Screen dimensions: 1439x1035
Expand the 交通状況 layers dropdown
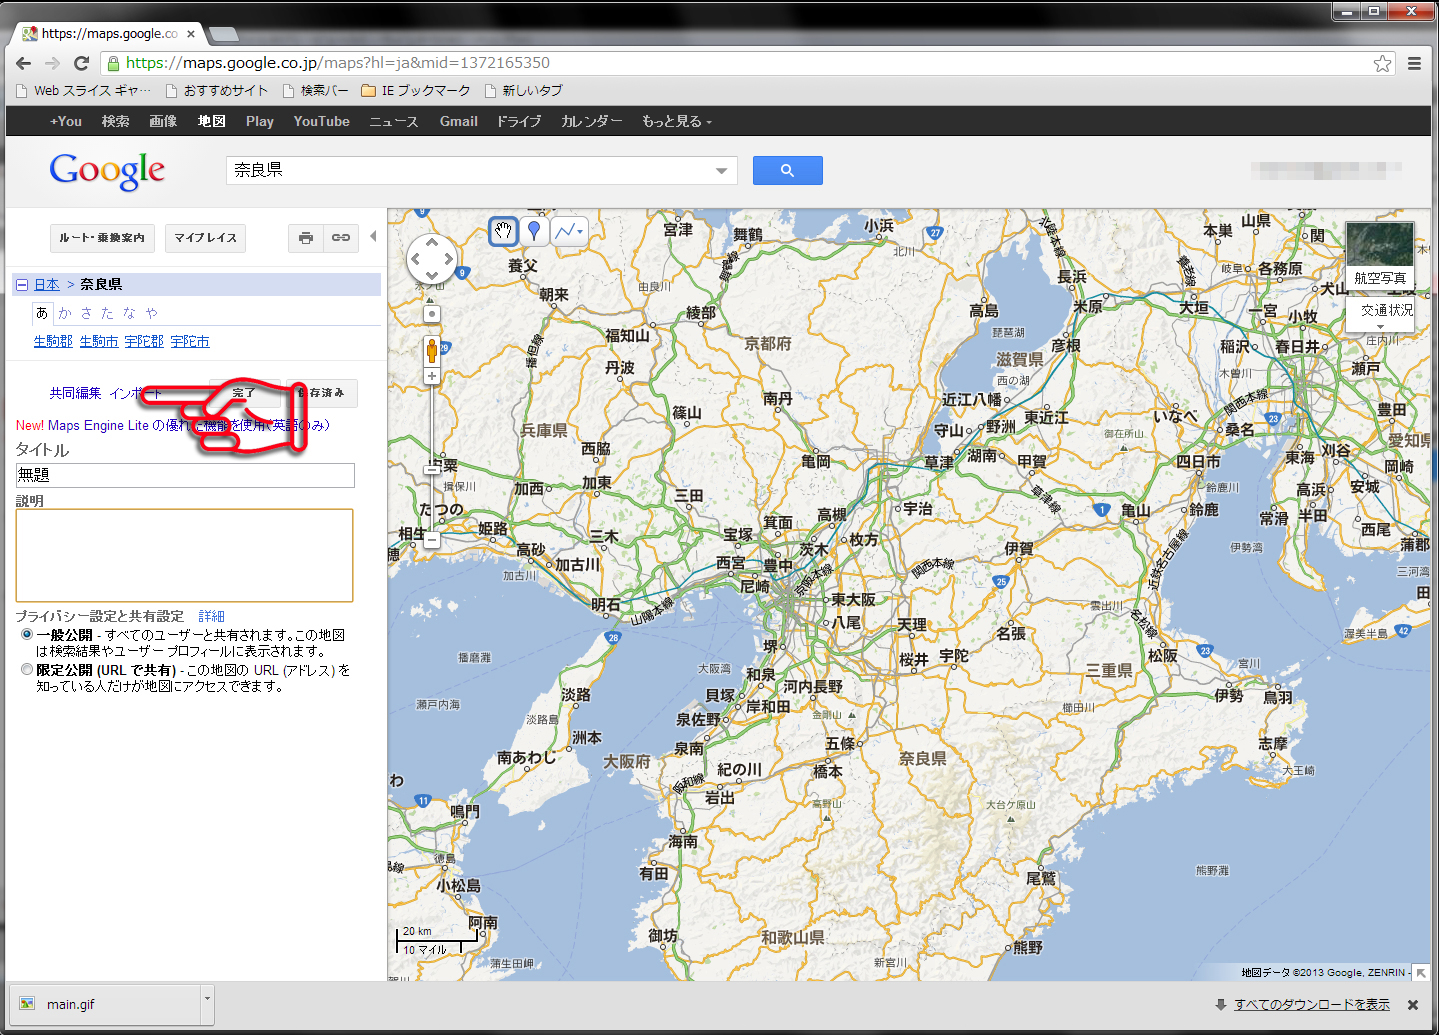point(1380,327)
